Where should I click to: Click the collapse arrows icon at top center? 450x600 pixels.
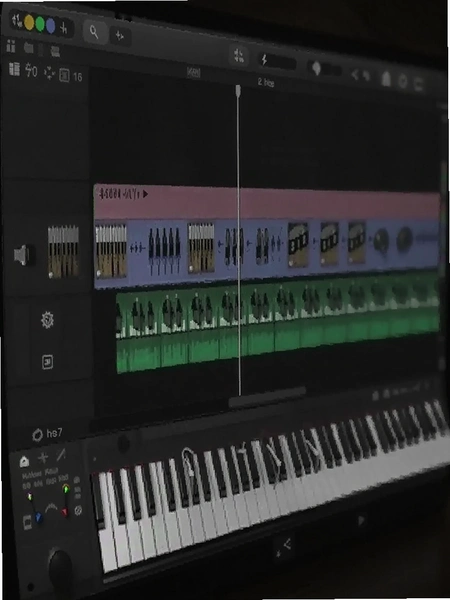point(238,55)
